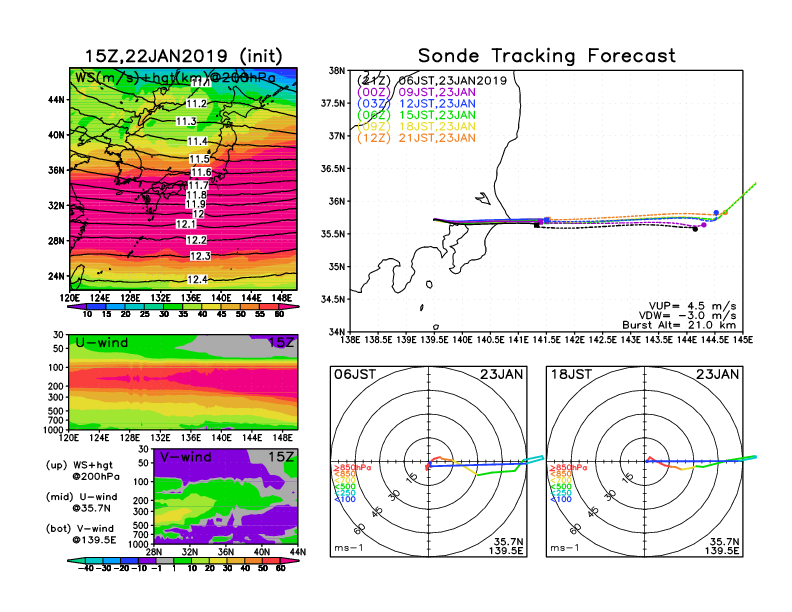Click 'ms-1' unit in the 06JST hodograph
Viewport: 792px width, 612px height.
coord(349,548)
